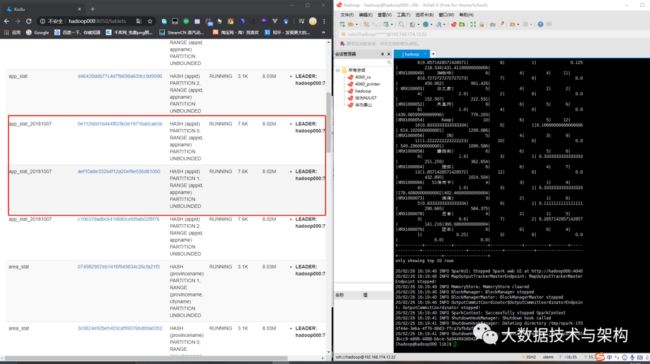Close the Kudu browser tab
Viewport: 650px width, 364px height.
pos(79,9)
